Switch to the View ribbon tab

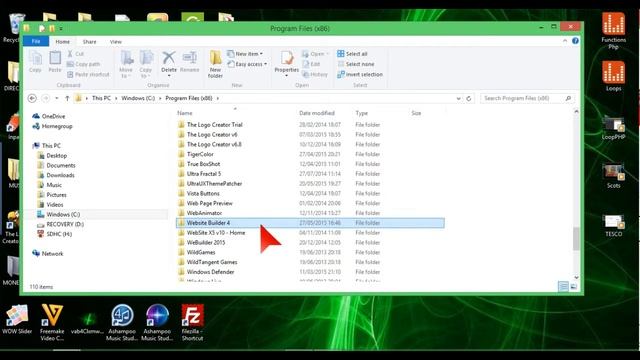coord(116,42)
